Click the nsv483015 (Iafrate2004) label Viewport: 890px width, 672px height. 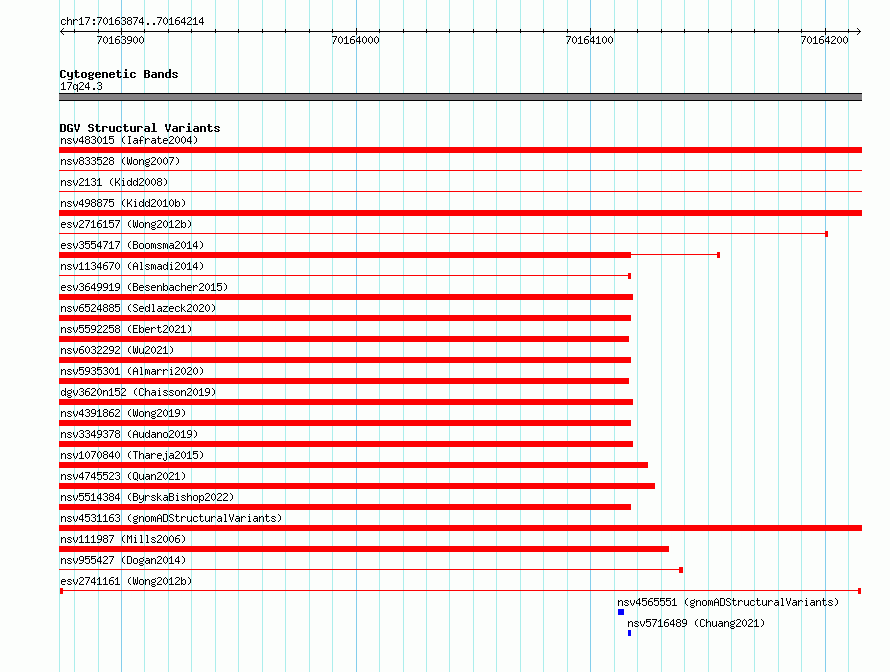tap(129, 140)
